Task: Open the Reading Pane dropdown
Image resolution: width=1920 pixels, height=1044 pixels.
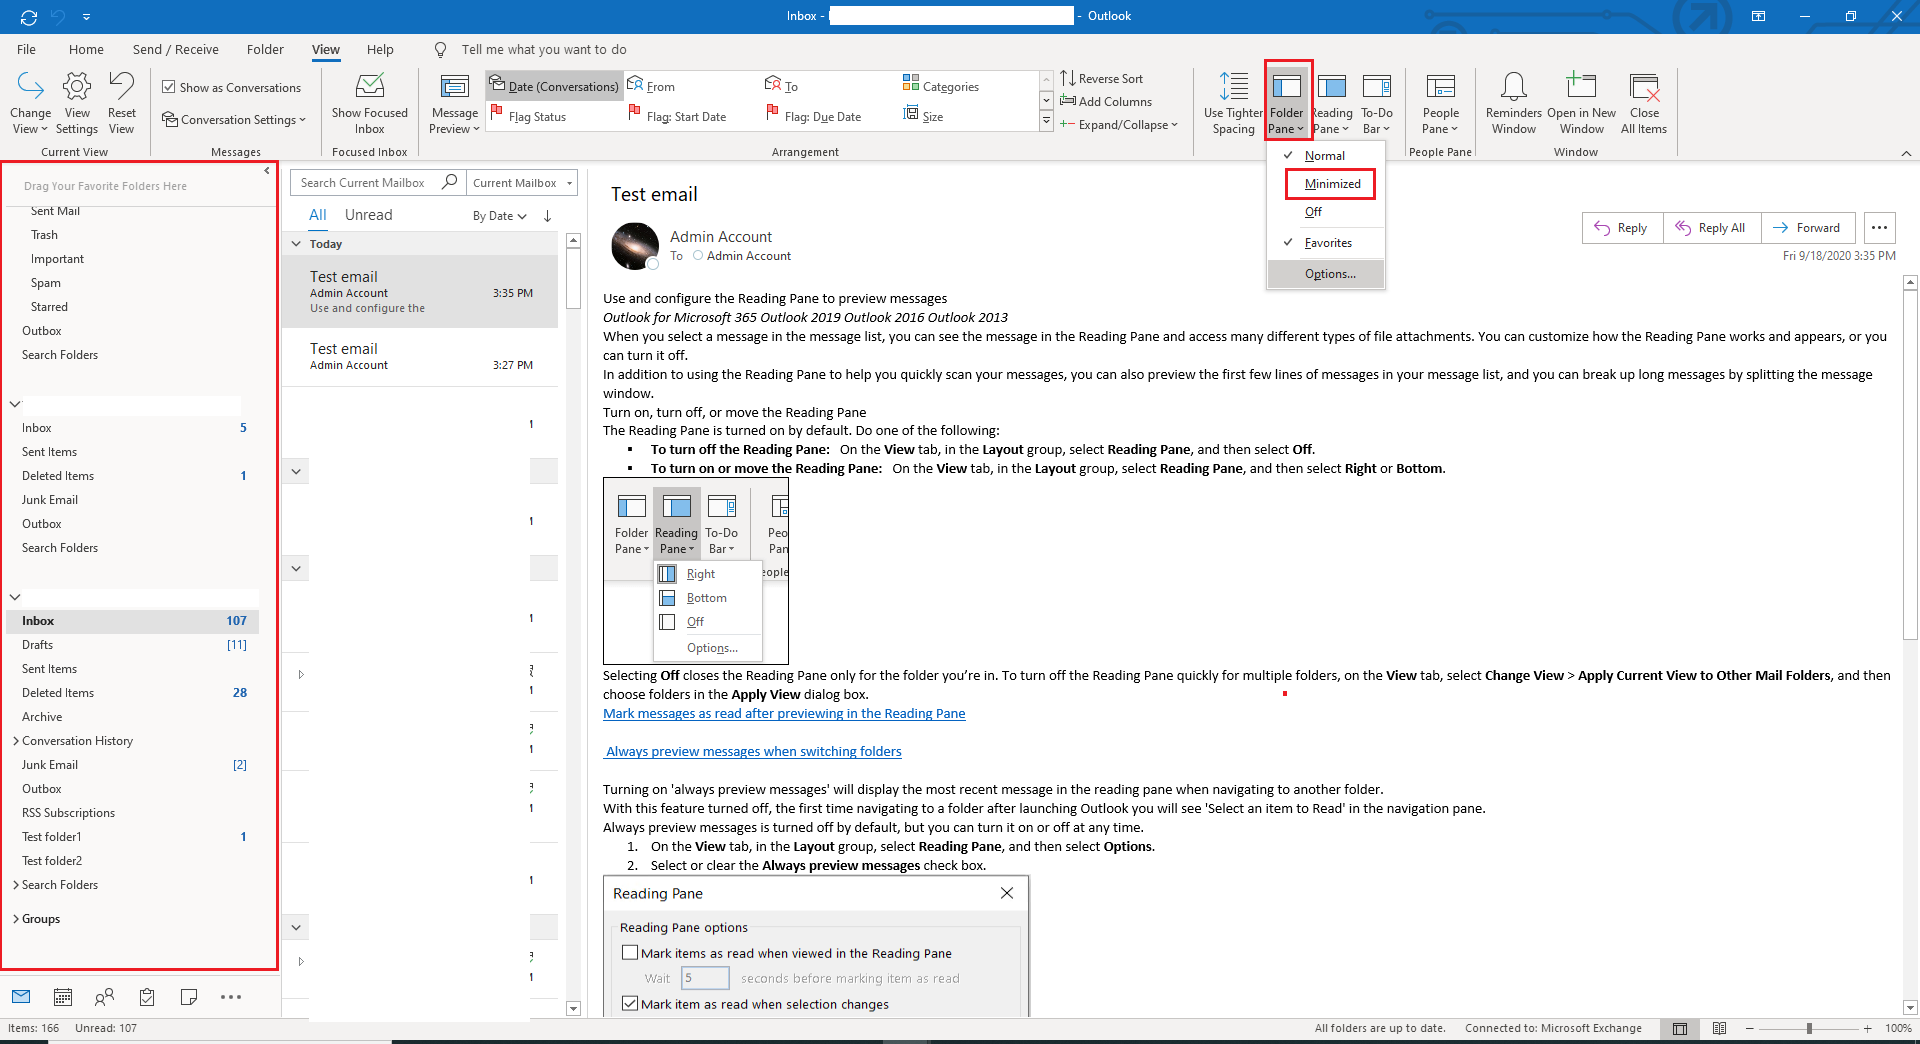Action: click(x=1331, y=103)
